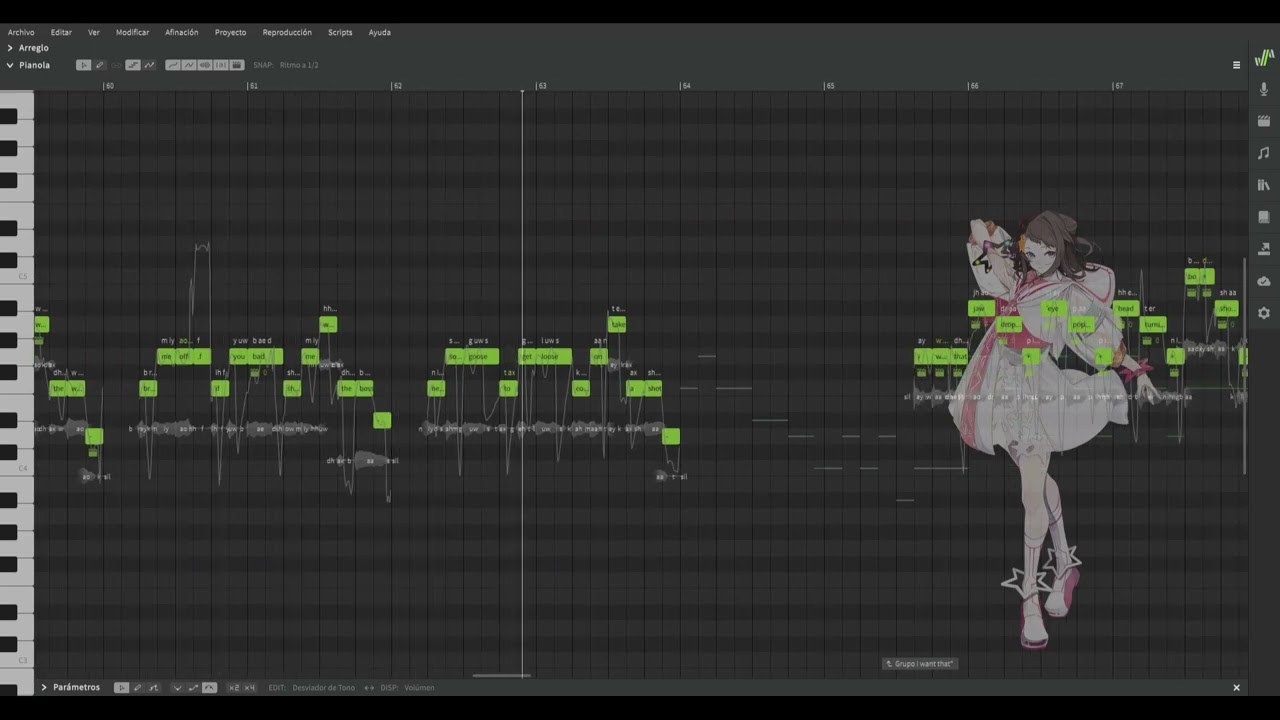The height and width of the screenshot is (720, 1280).
Task: Toggle the stepped note view button
Action: pyautogui.click(x=133, y=65)
